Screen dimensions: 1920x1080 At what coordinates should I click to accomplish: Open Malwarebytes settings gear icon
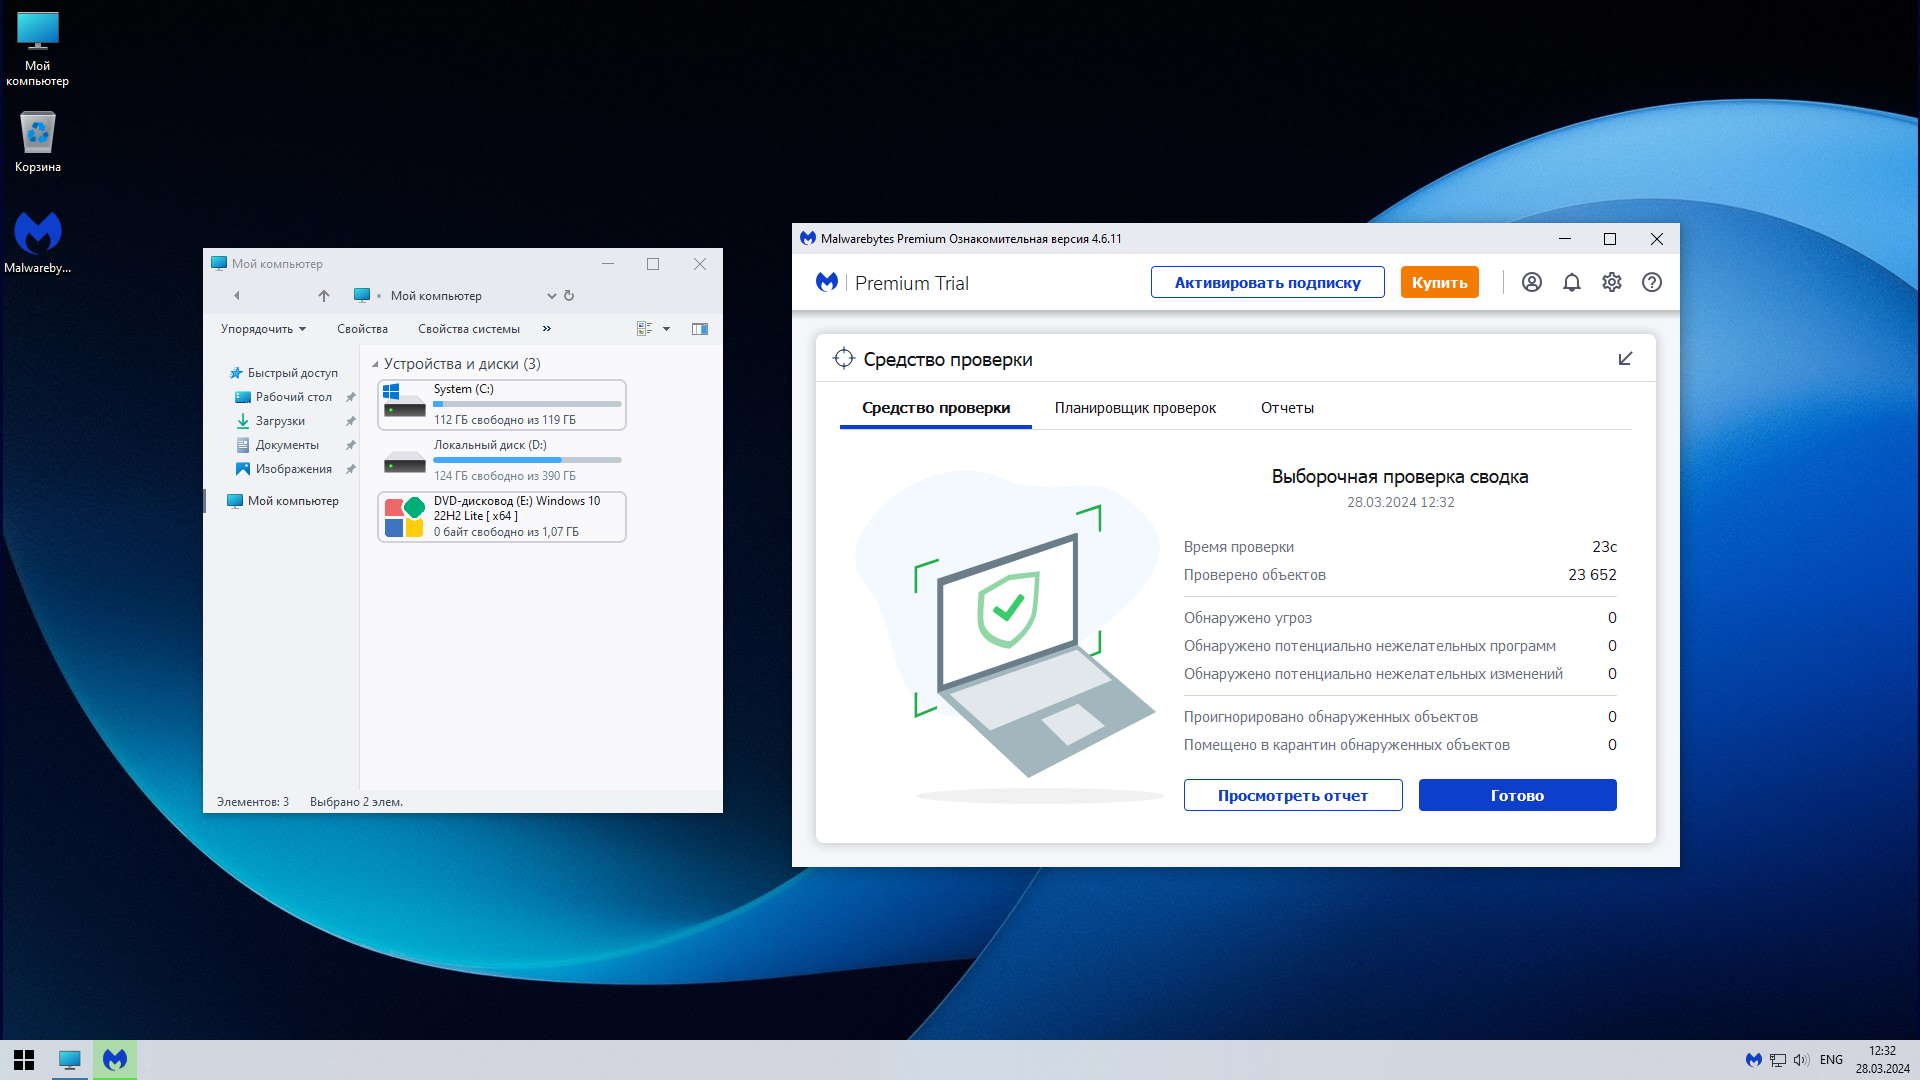(x=1611, y=283)
